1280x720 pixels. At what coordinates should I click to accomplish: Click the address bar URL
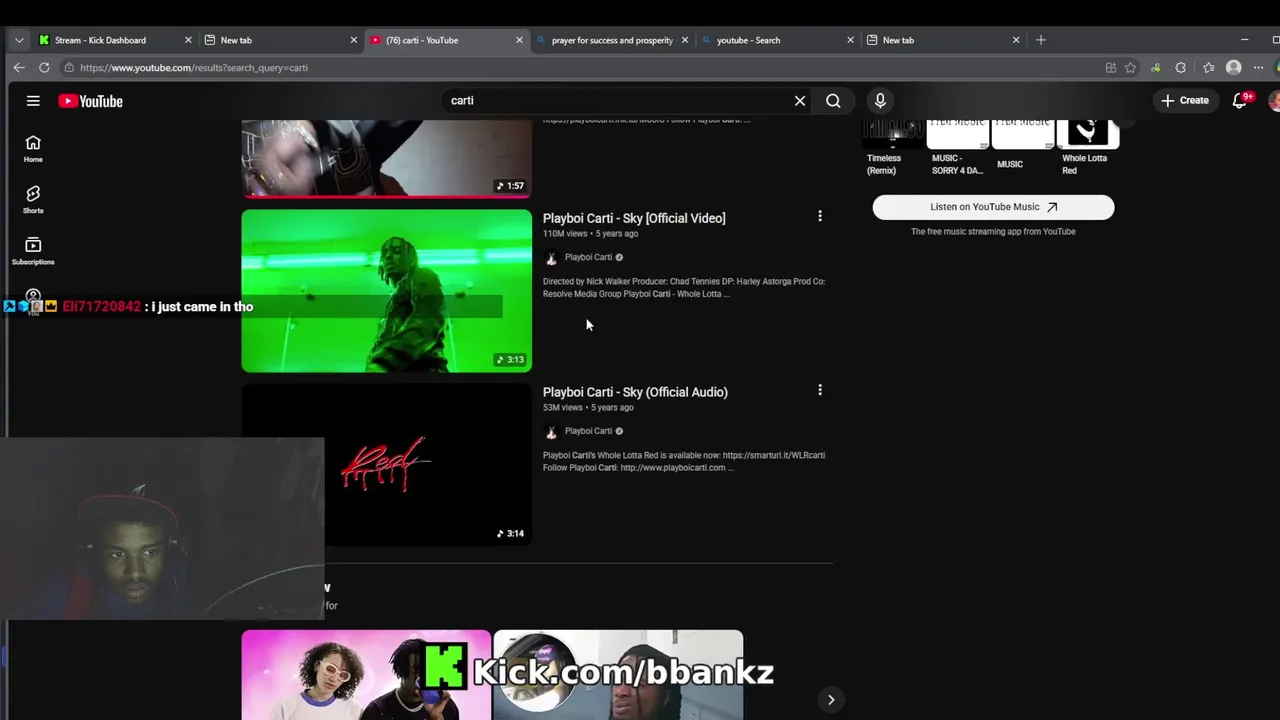(x=194, y=68)
